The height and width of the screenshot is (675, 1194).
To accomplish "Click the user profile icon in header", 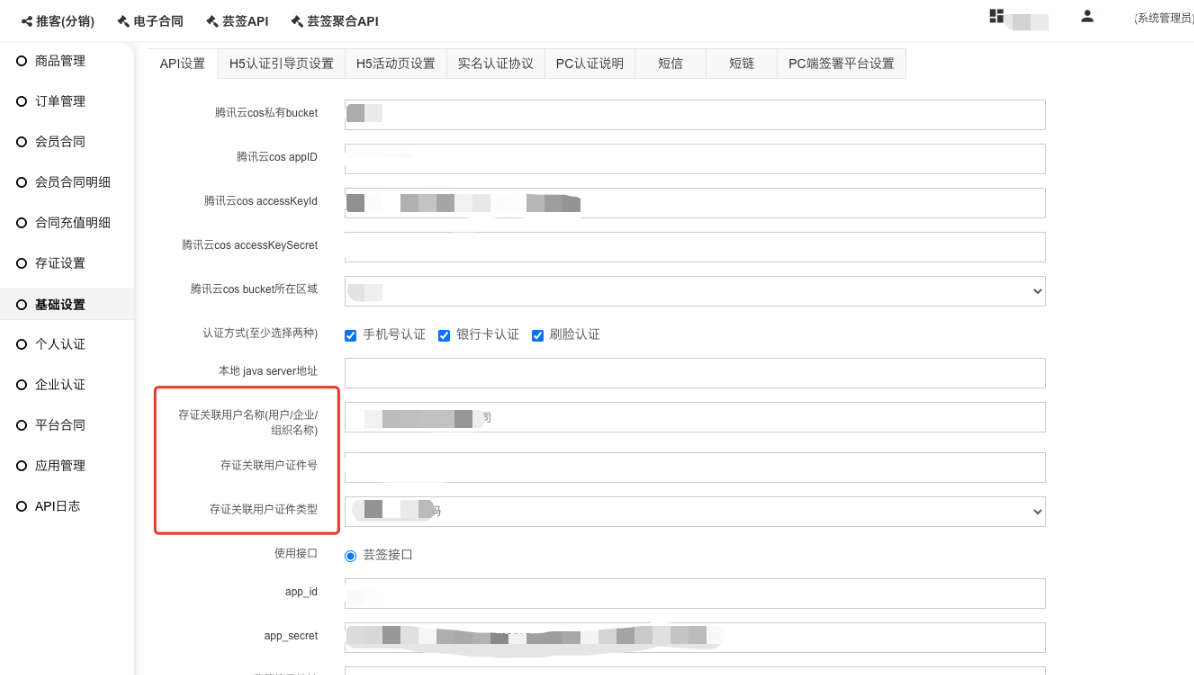I will (x=1087, y=16).
